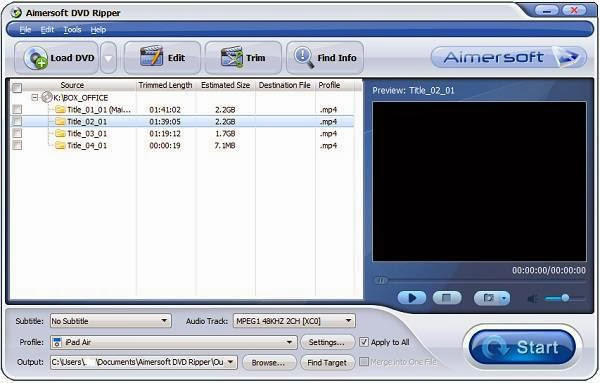Click the 01:39:05 trimmed length value
This screenshot has width=600, height=383.
pos(165,122)
